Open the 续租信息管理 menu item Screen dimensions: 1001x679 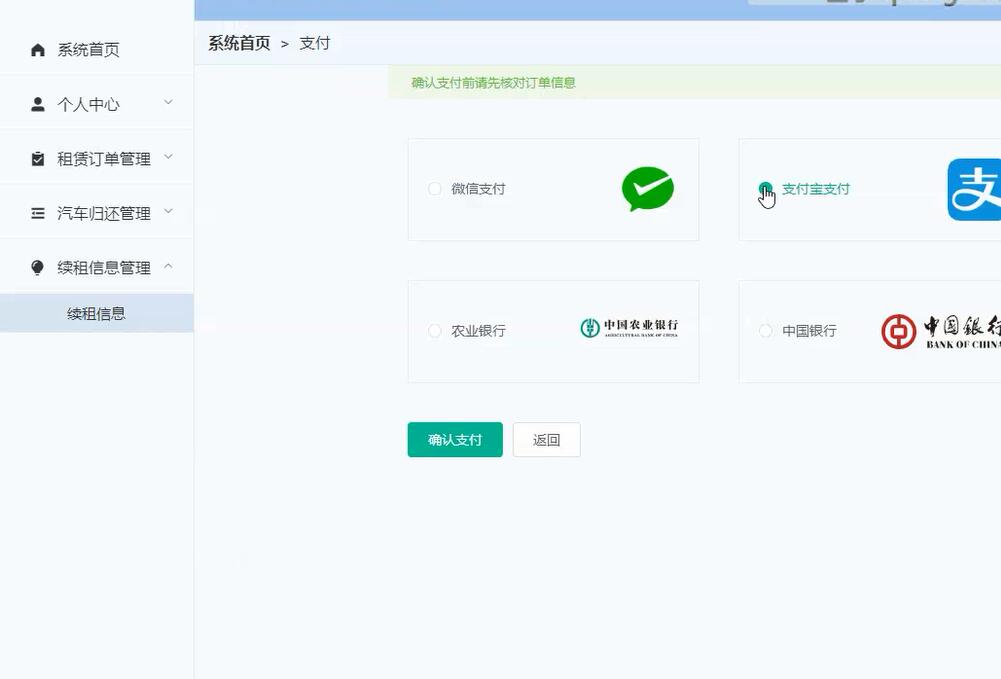[96, 267]
